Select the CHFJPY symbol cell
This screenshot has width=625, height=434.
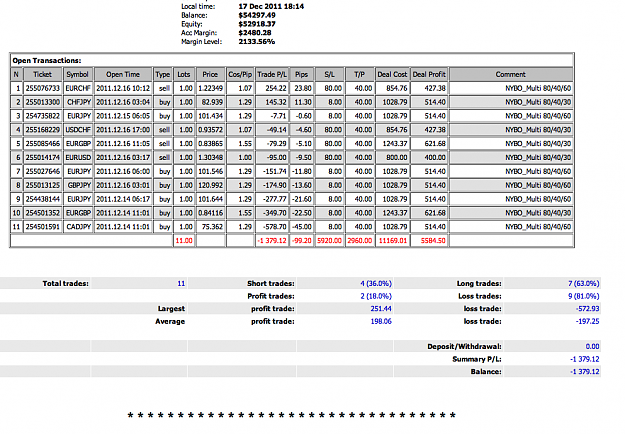tap(78, 102)
